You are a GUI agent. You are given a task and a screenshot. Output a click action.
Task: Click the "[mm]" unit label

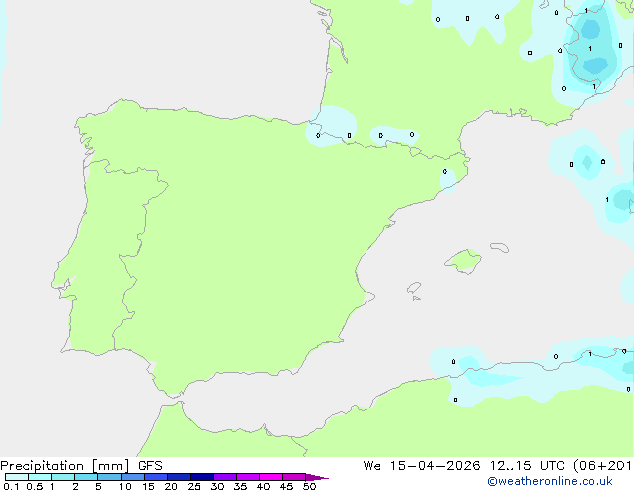click(x=110, y=466)
